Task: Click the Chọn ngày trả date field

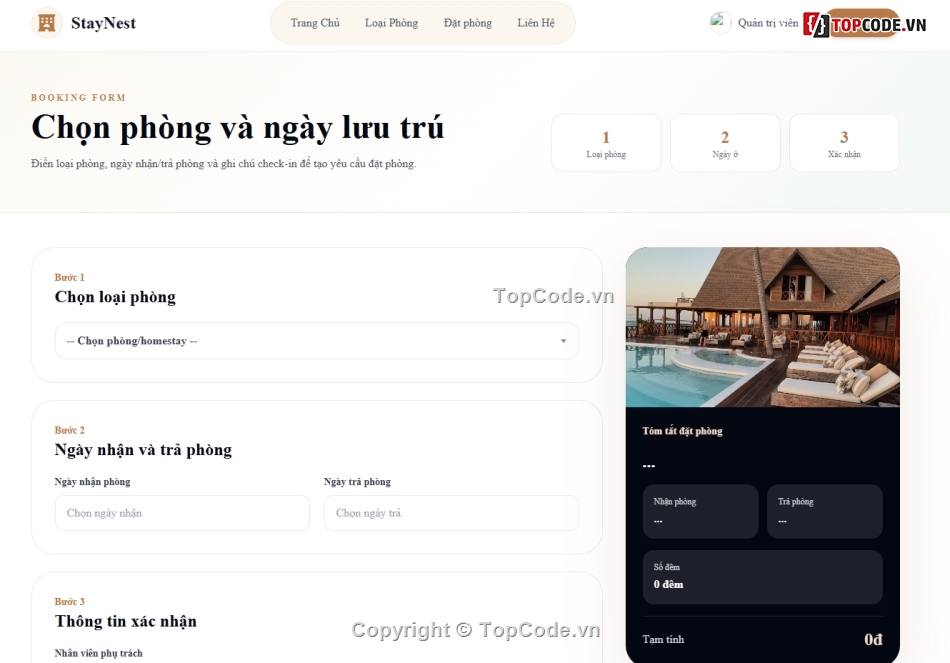Action: (x=451, y=513)
